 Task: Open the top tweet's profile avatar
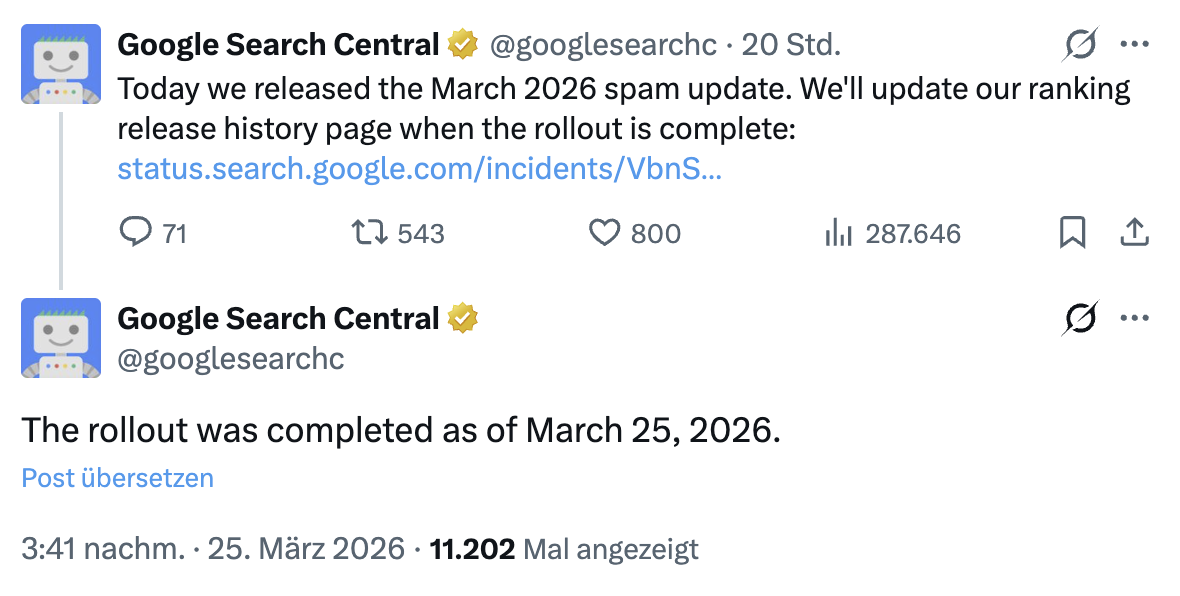tap(61, 64)
